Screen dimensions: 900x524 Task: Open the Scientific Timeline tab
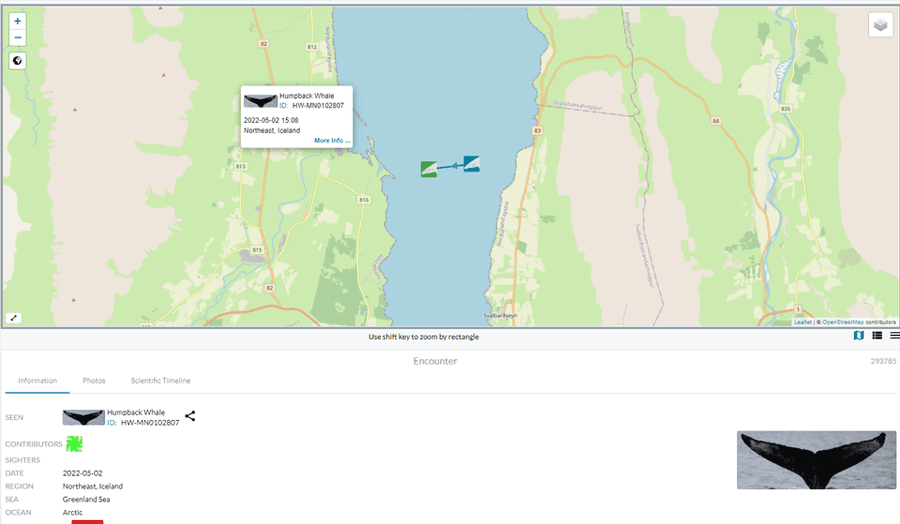(160, 381)
